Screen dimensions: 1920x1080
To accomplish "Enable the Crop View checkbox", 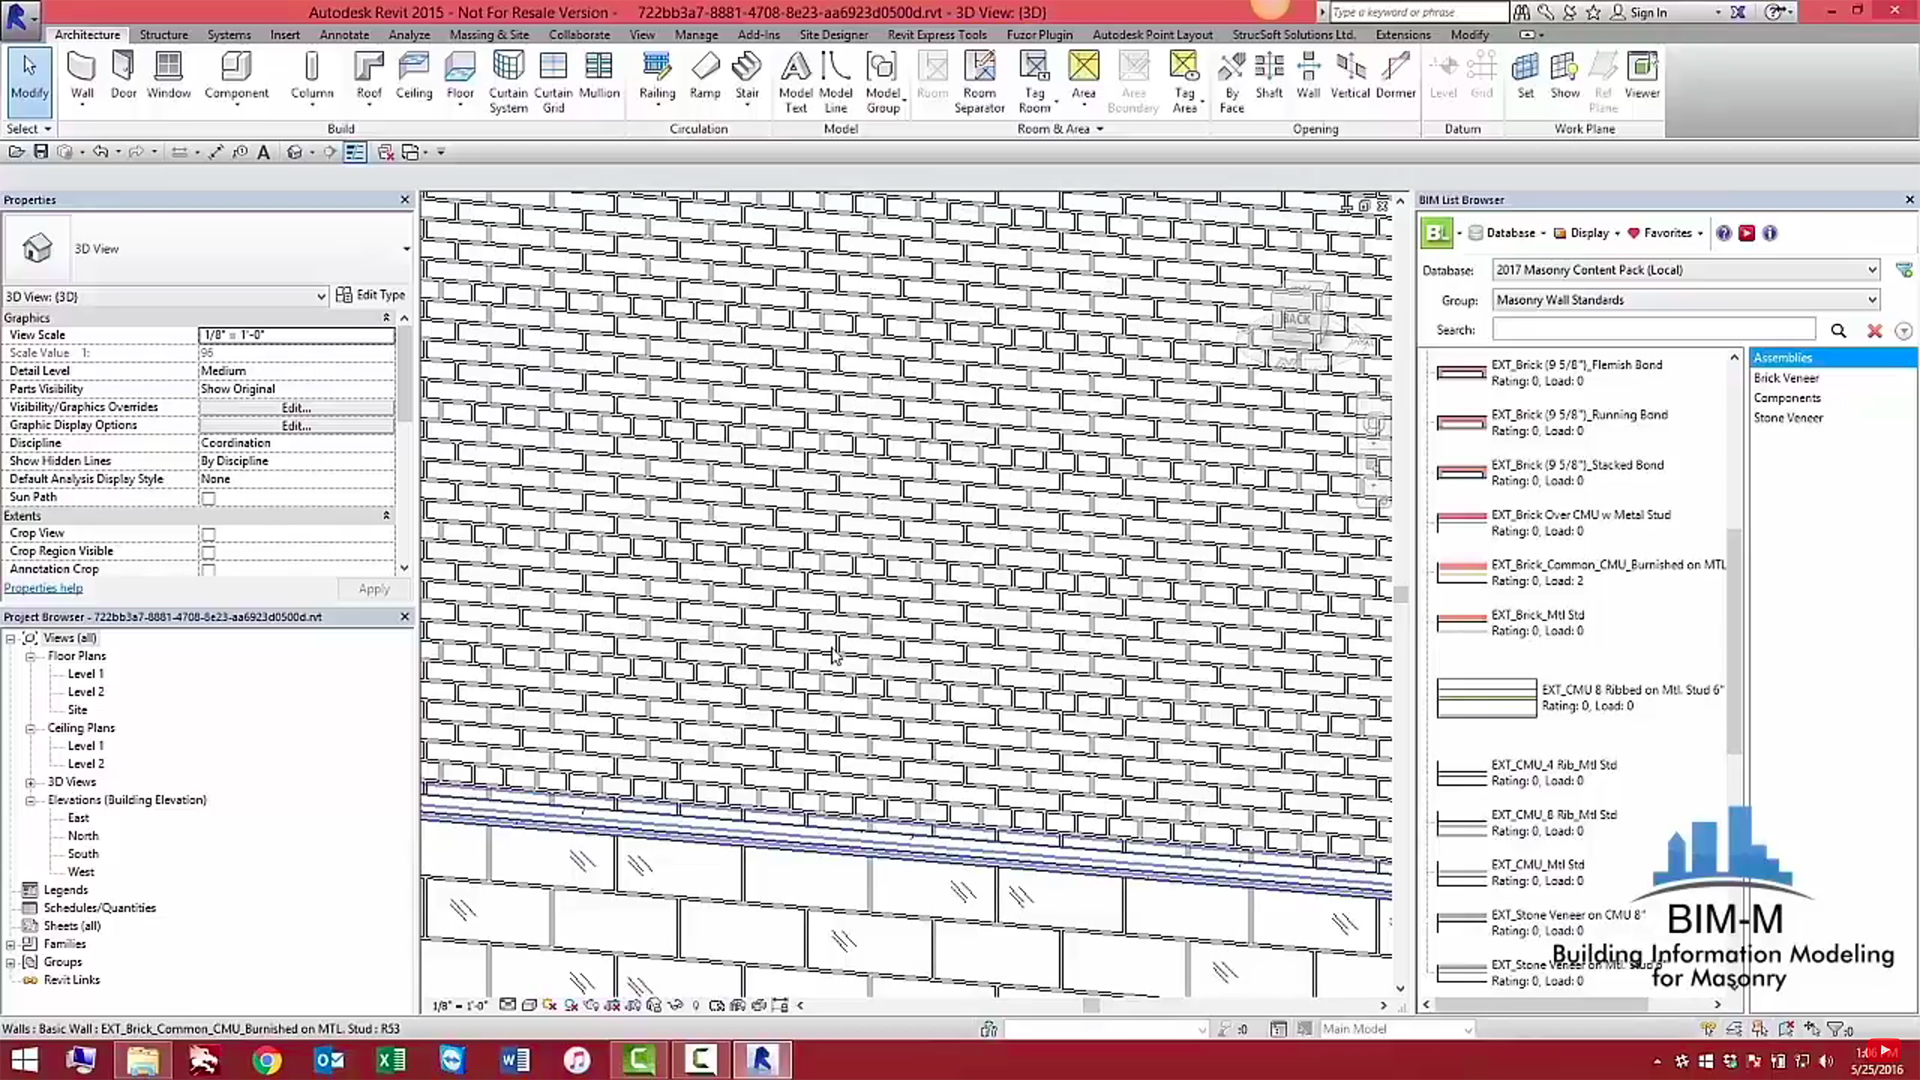I will 207,533.
